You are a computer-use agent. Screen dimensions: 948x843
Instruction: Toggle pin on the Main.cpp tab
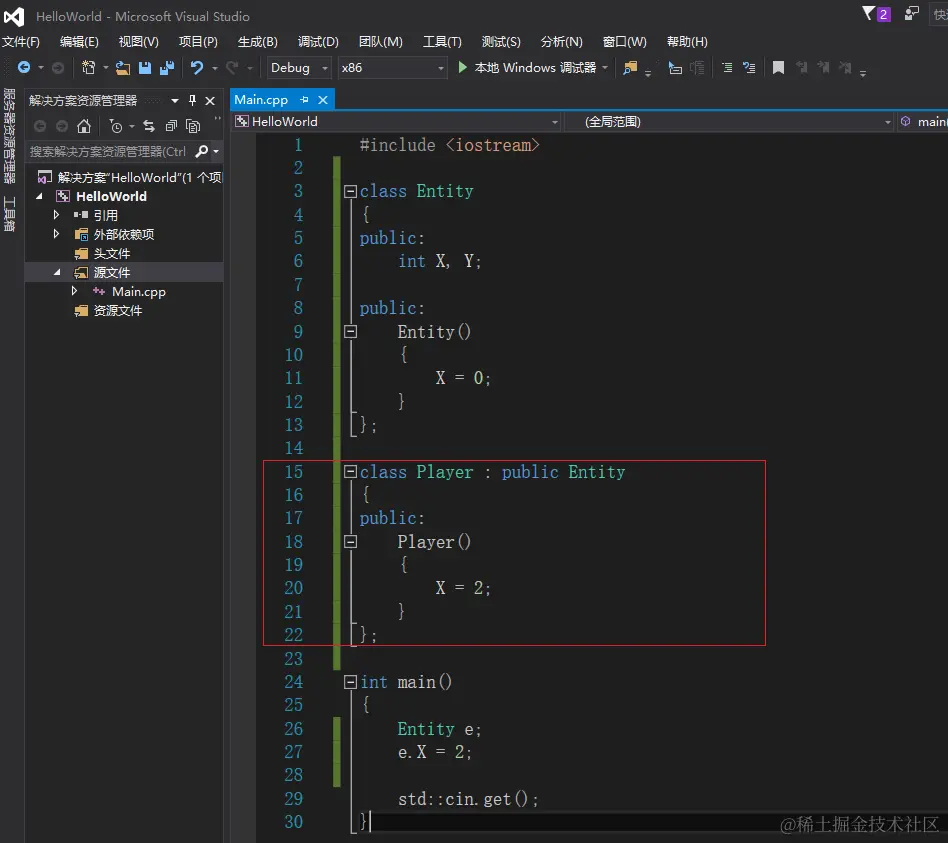coord(304,100)
